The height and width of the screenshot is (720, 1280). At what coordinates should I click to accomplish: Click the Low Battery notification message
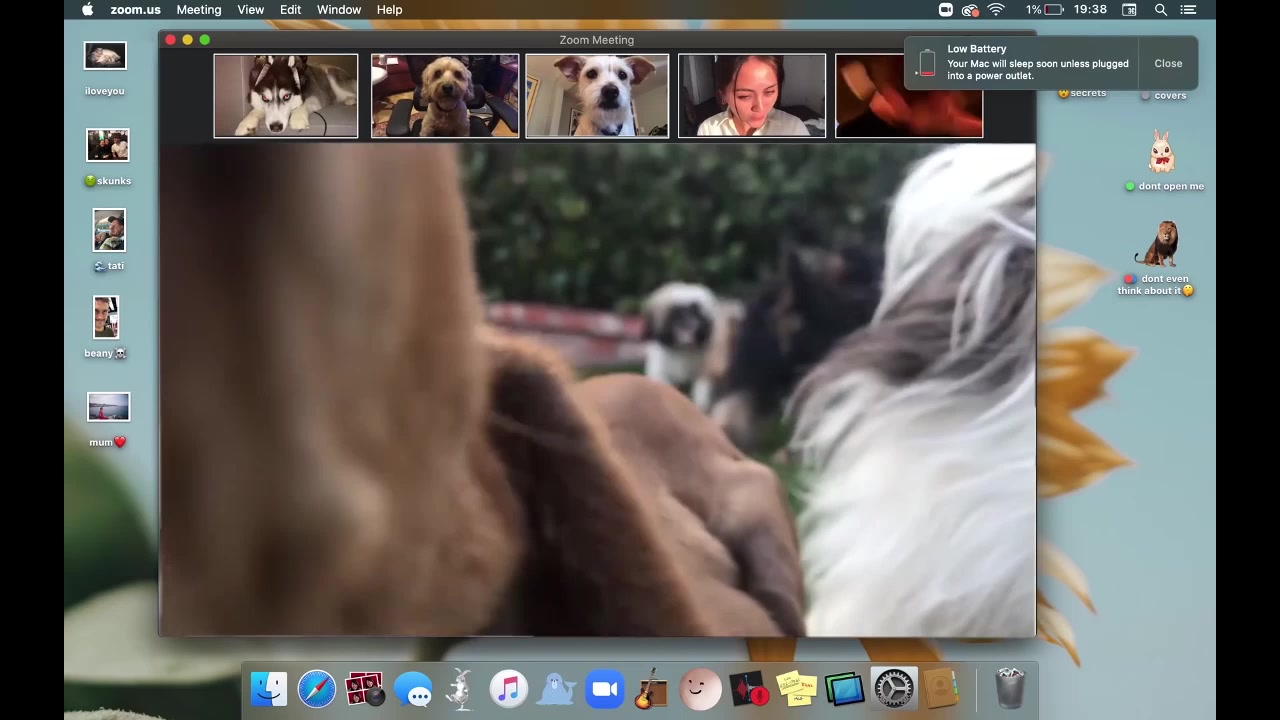pos(1038,69)
